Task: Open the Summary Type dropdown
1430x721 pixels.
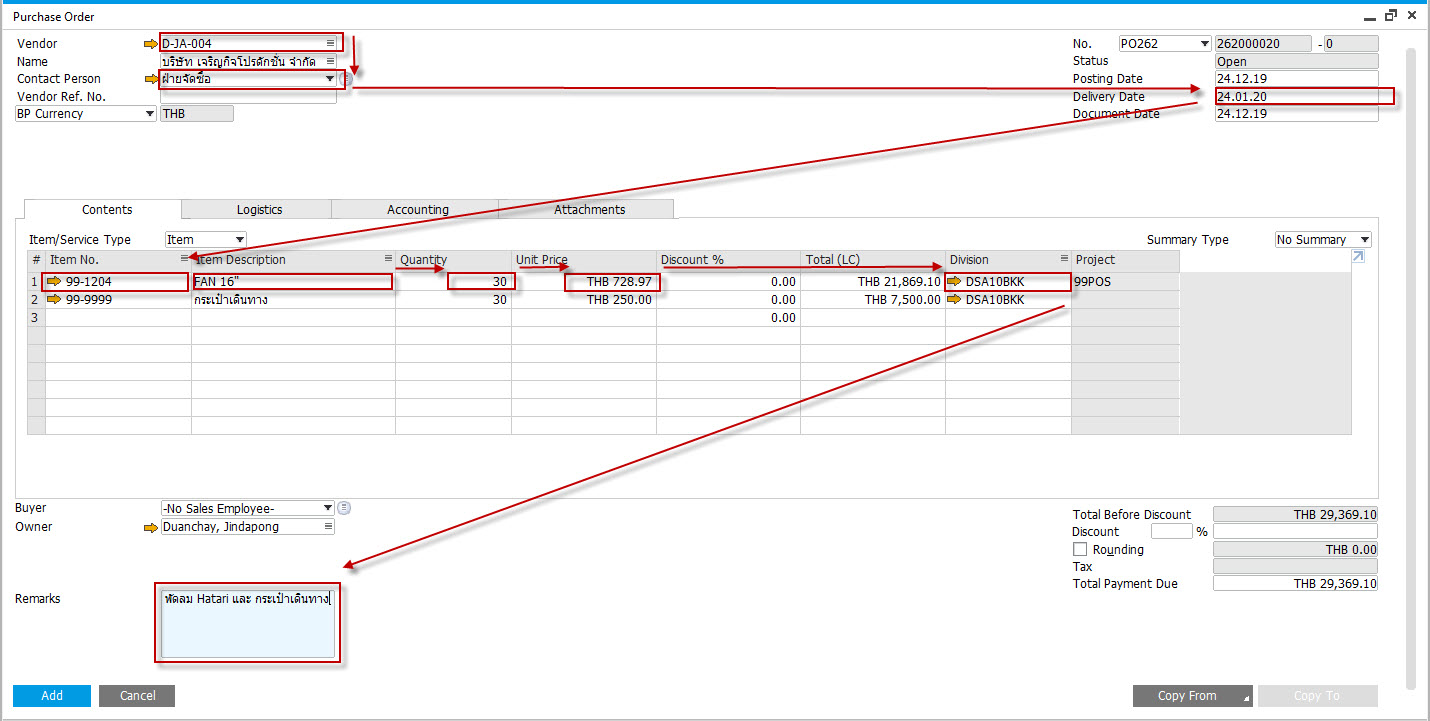Action: (1364, 240)
